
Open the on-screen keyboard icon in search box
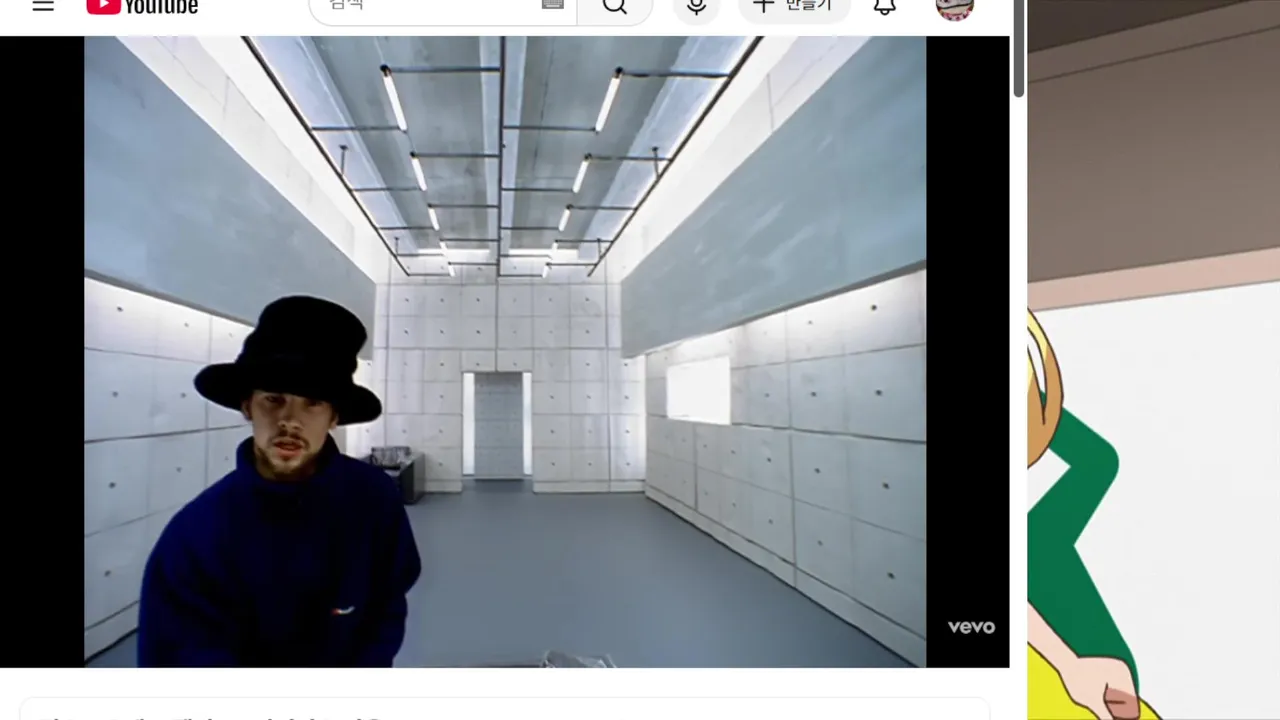click(x=553, y=5)
